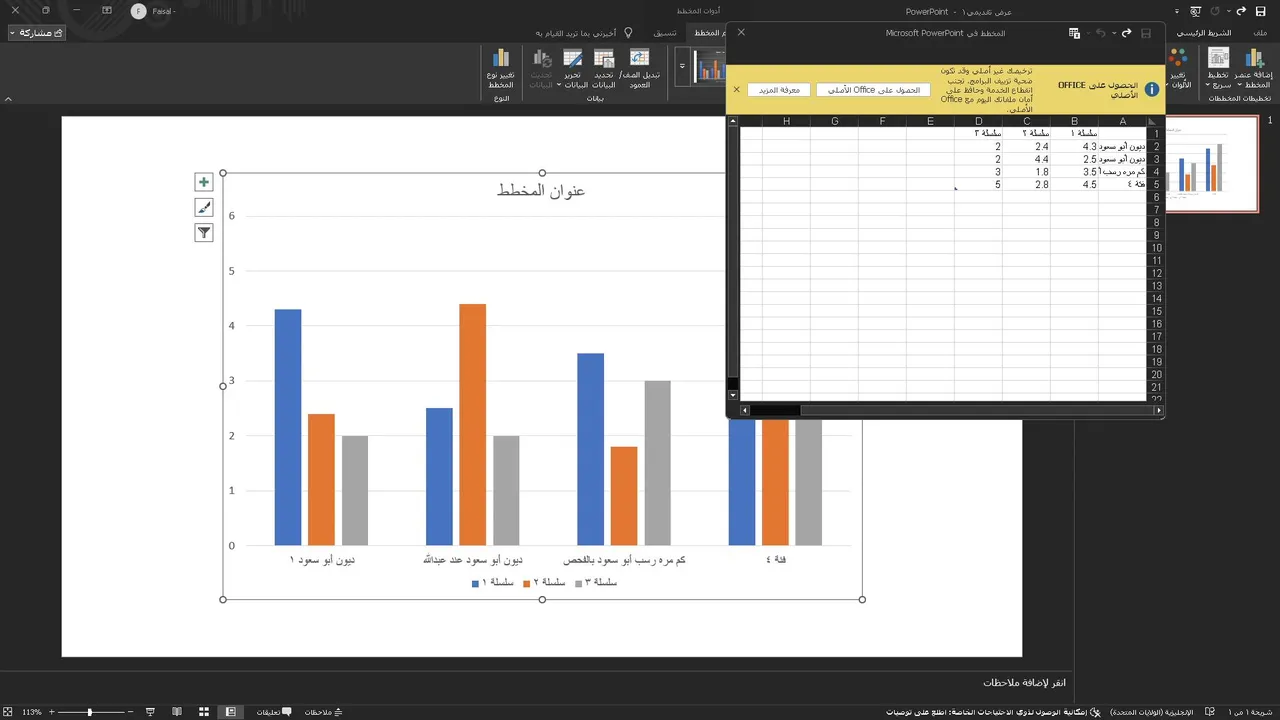Viewport: 1280px width, 720px height.
Task: Start slideshow from status bar icon
Action: [150, 712]
